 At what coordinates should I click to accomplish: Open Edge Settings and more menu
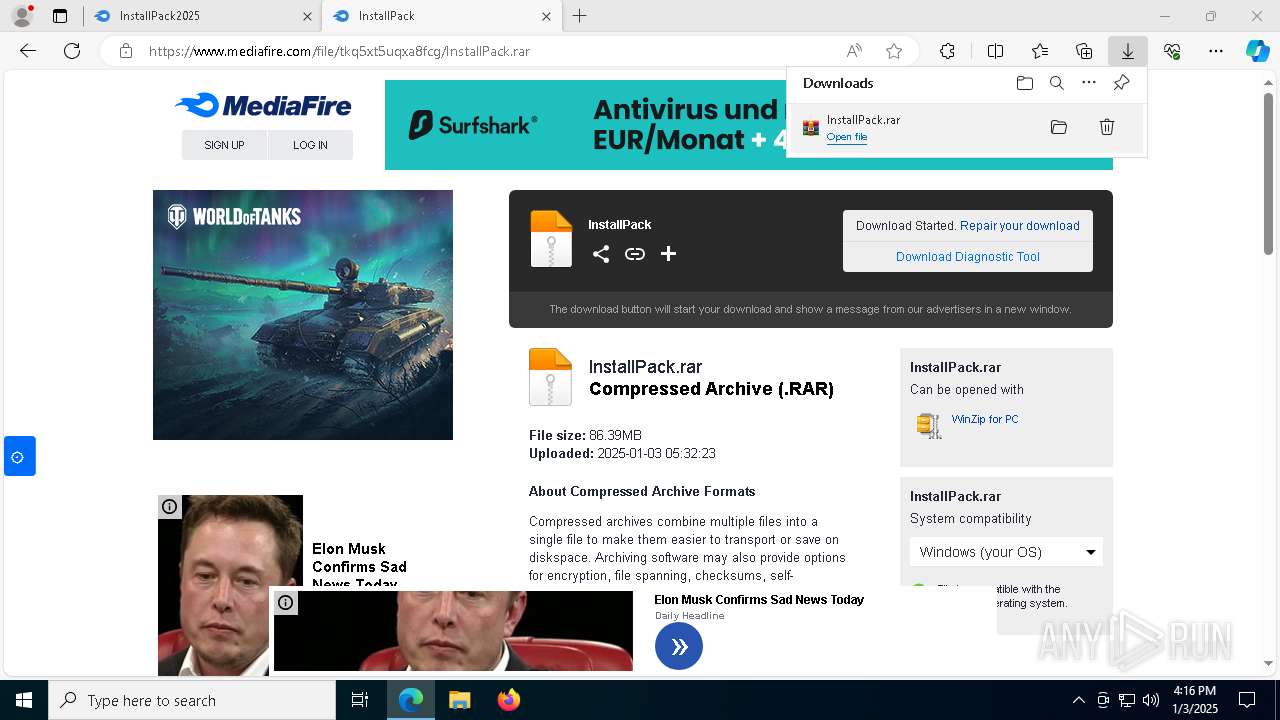point(1216,51)
